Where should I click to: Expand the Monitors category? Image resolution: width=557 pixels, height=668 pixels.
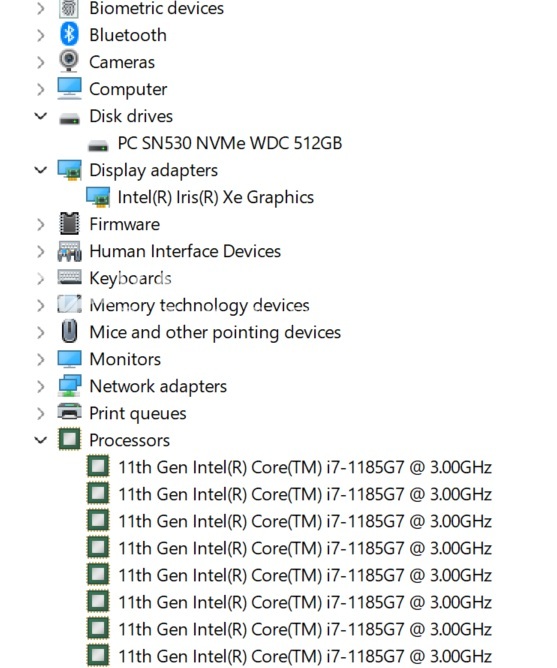point(40,360)
